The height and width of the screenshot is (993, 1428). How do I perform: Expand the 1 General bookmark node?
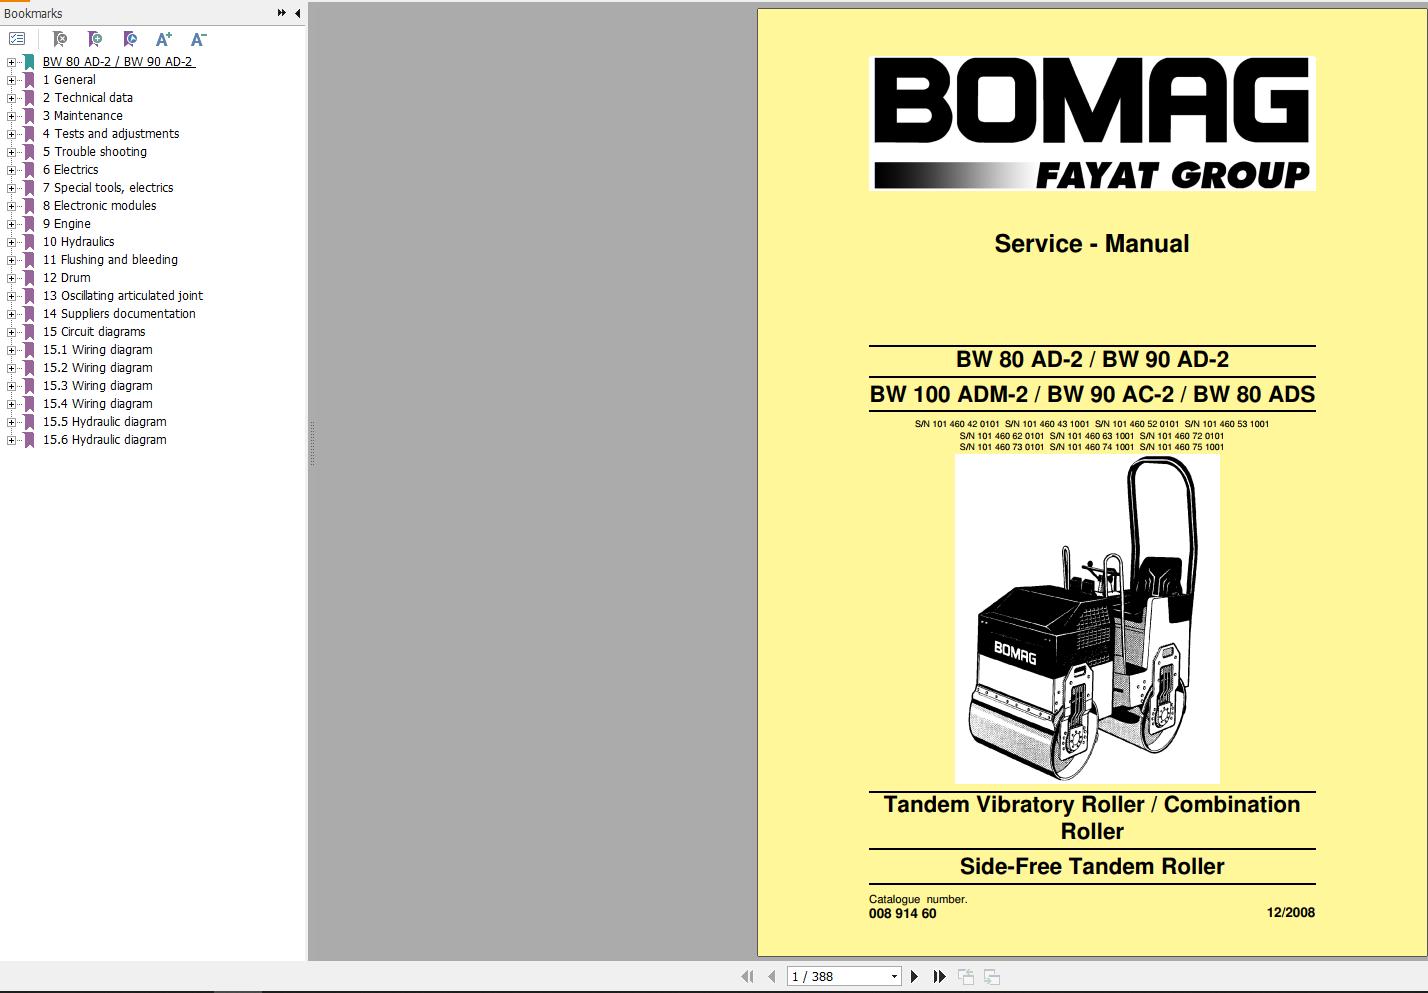12,80
